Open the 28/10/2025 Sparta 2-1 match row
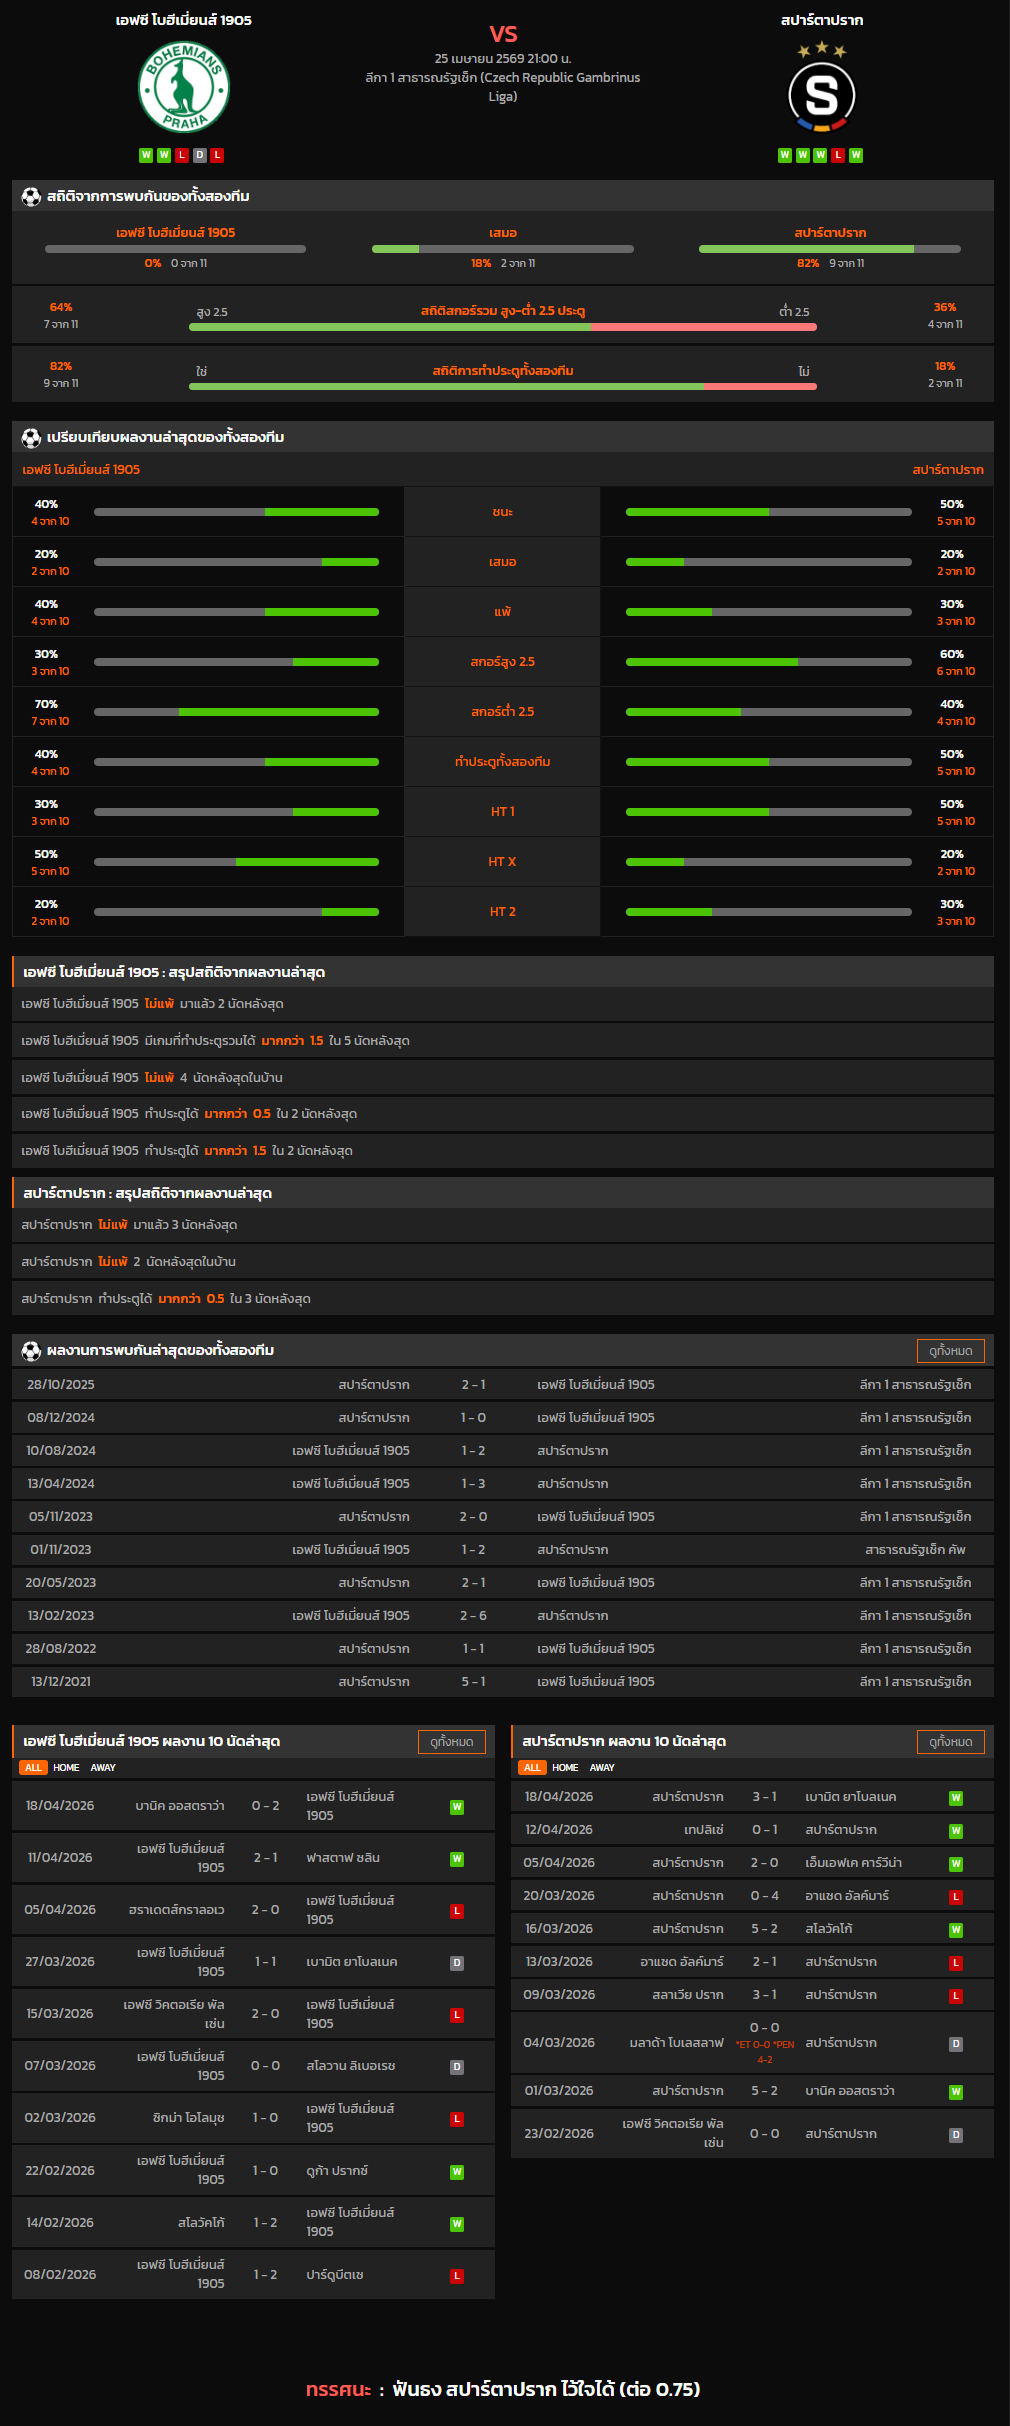The width and height of the screenshot is (1010, 2426). (502, 1385)
